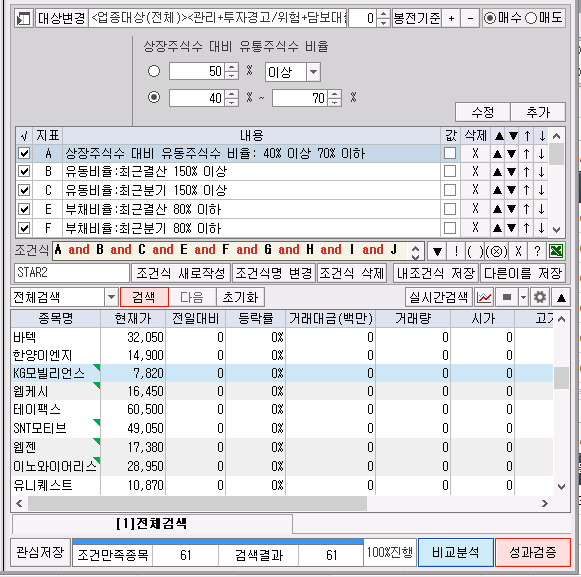Click the 봉전기준 value stepper
The image size is (581, 577).
pyautogui.click(x=384, y=18)
